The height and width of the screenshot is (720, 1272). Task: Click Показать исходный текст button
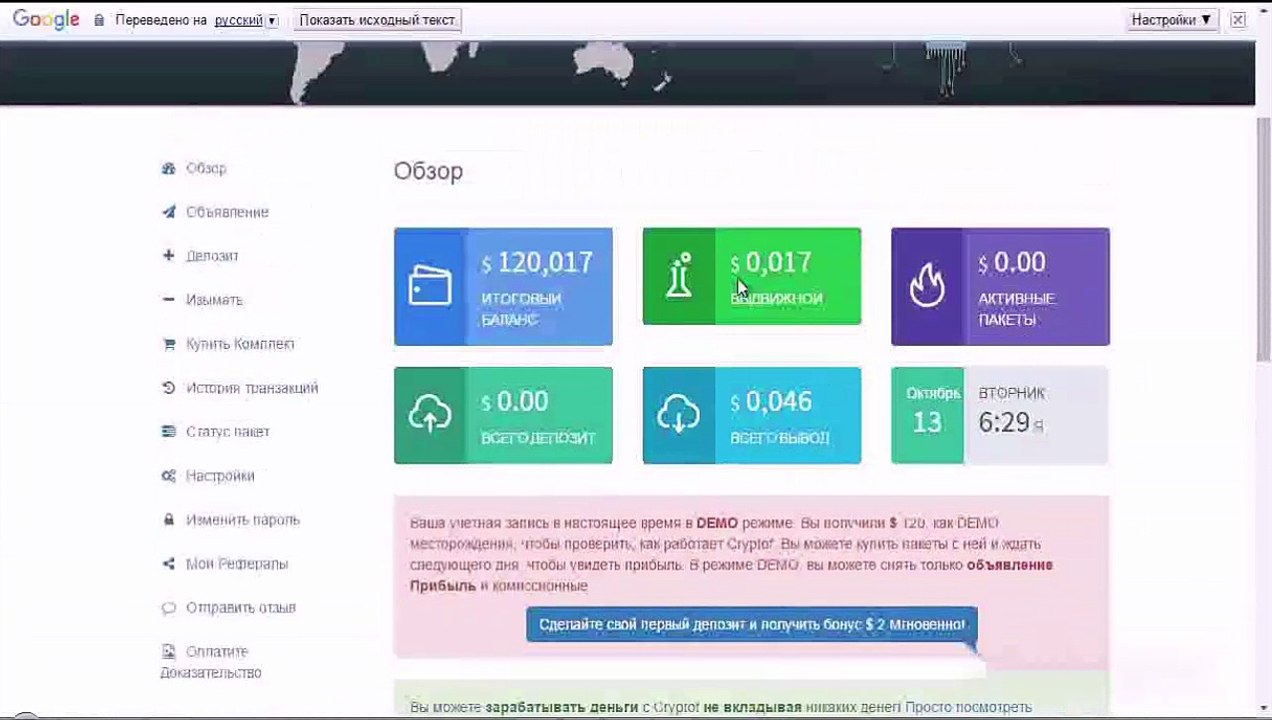[377, 20]
